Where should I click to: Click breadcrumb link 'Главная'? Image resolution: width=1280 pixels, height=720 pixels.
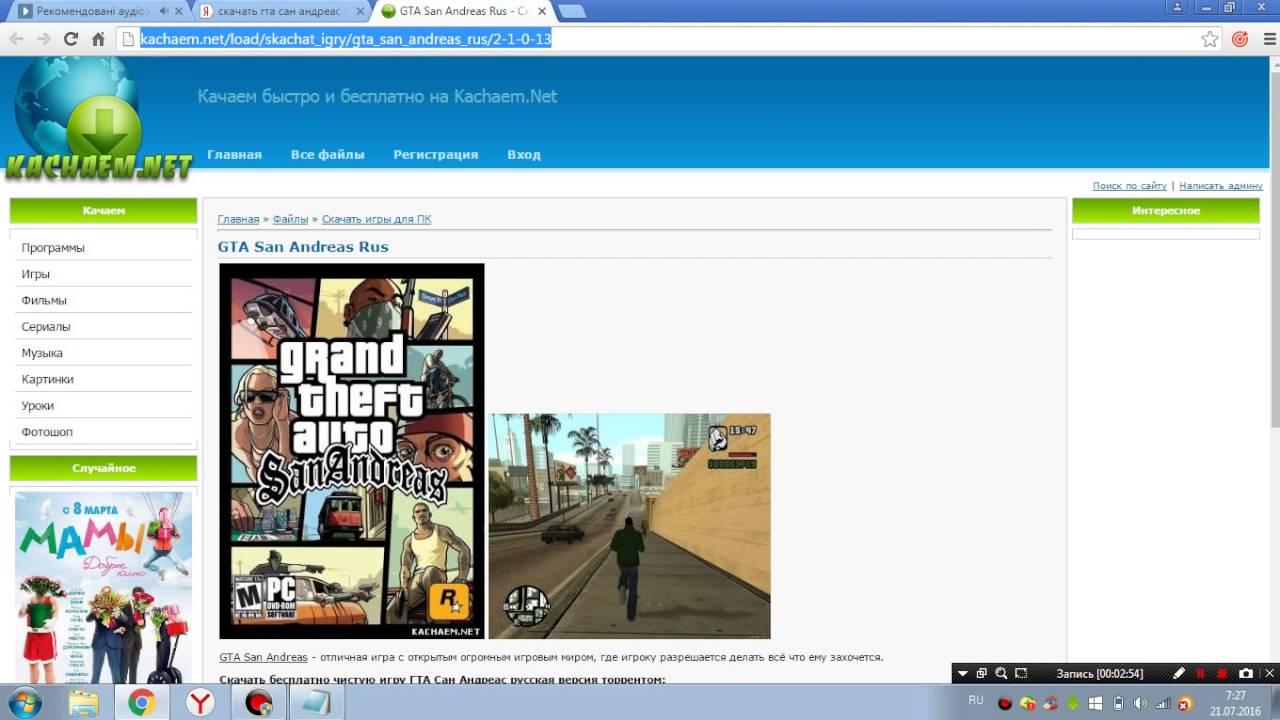[238, 219]
